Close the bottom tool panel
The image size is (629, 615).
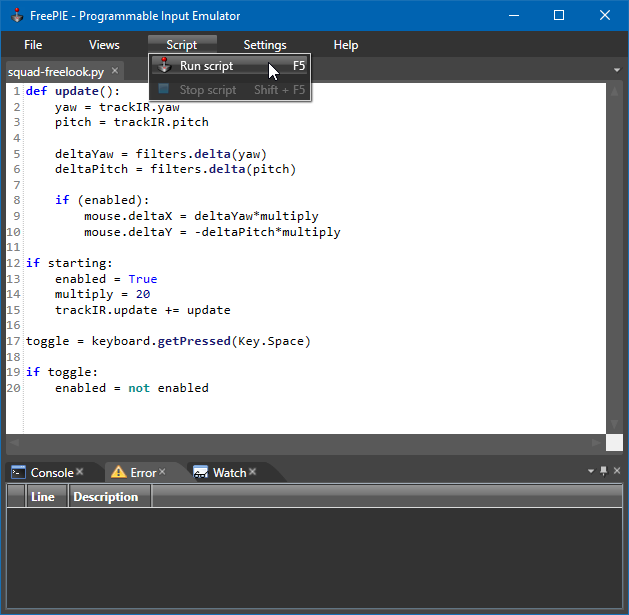(617, 471)
